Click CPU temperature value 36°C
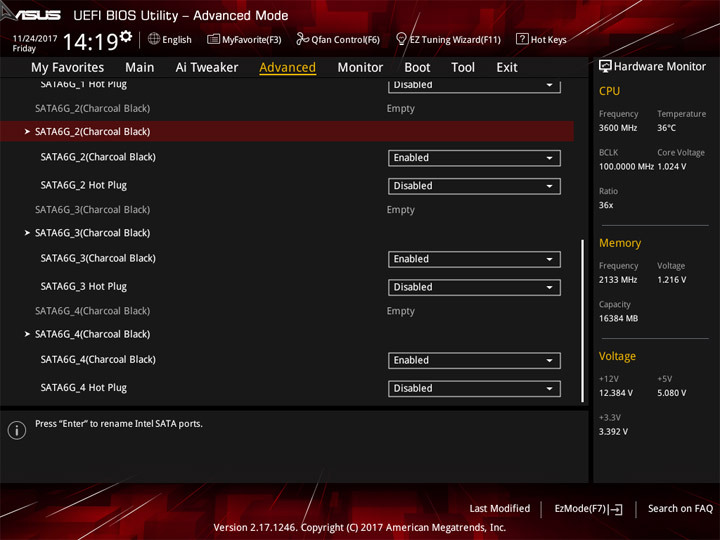The image size is (720, 540). pyautogui.click(x=666, y=128)
